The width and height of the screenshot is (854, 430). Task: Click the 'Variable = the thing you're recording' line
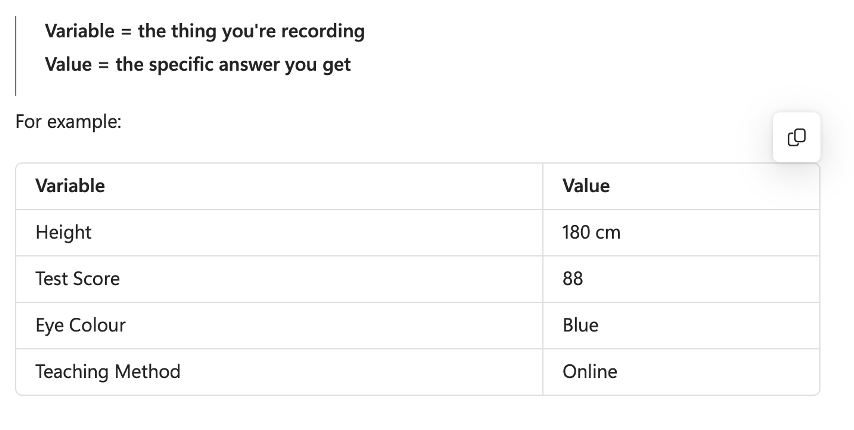pos(205,31)
